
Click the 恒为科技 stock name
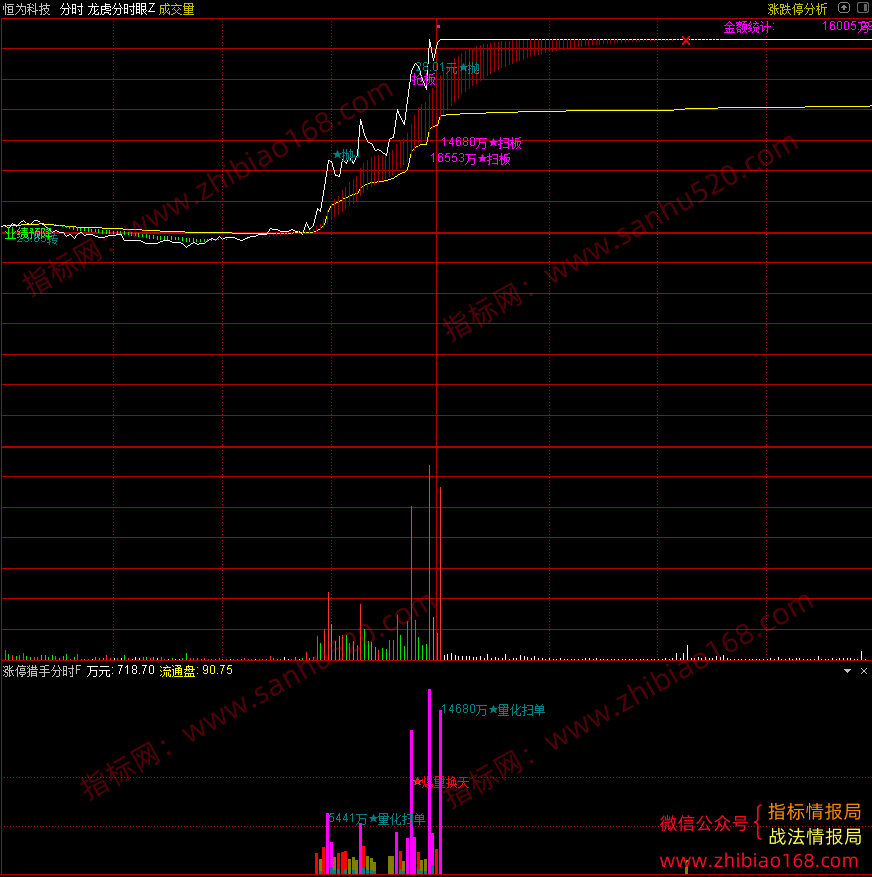[26, 9]
